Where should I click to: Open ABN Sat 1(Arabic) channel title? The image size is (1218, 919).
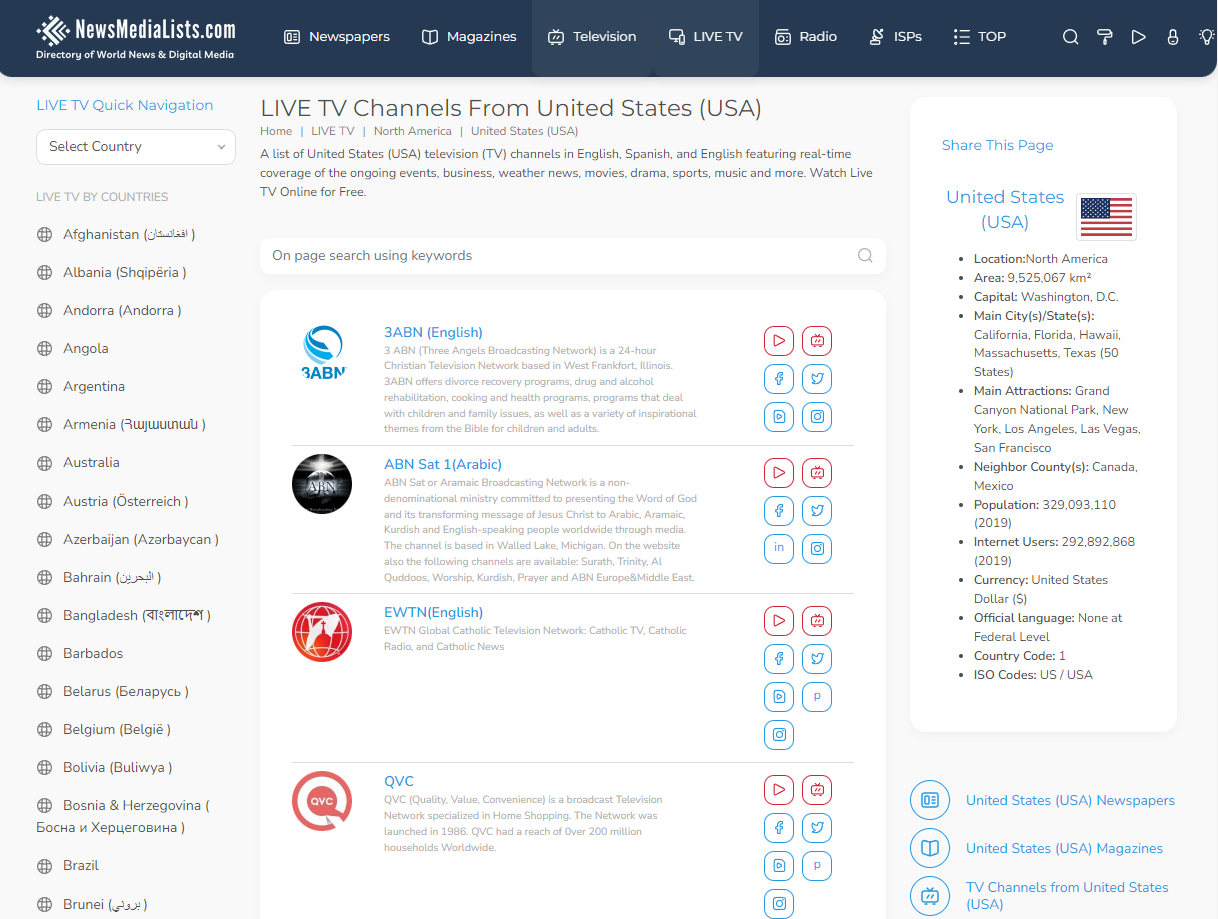[x=443, y=464]
